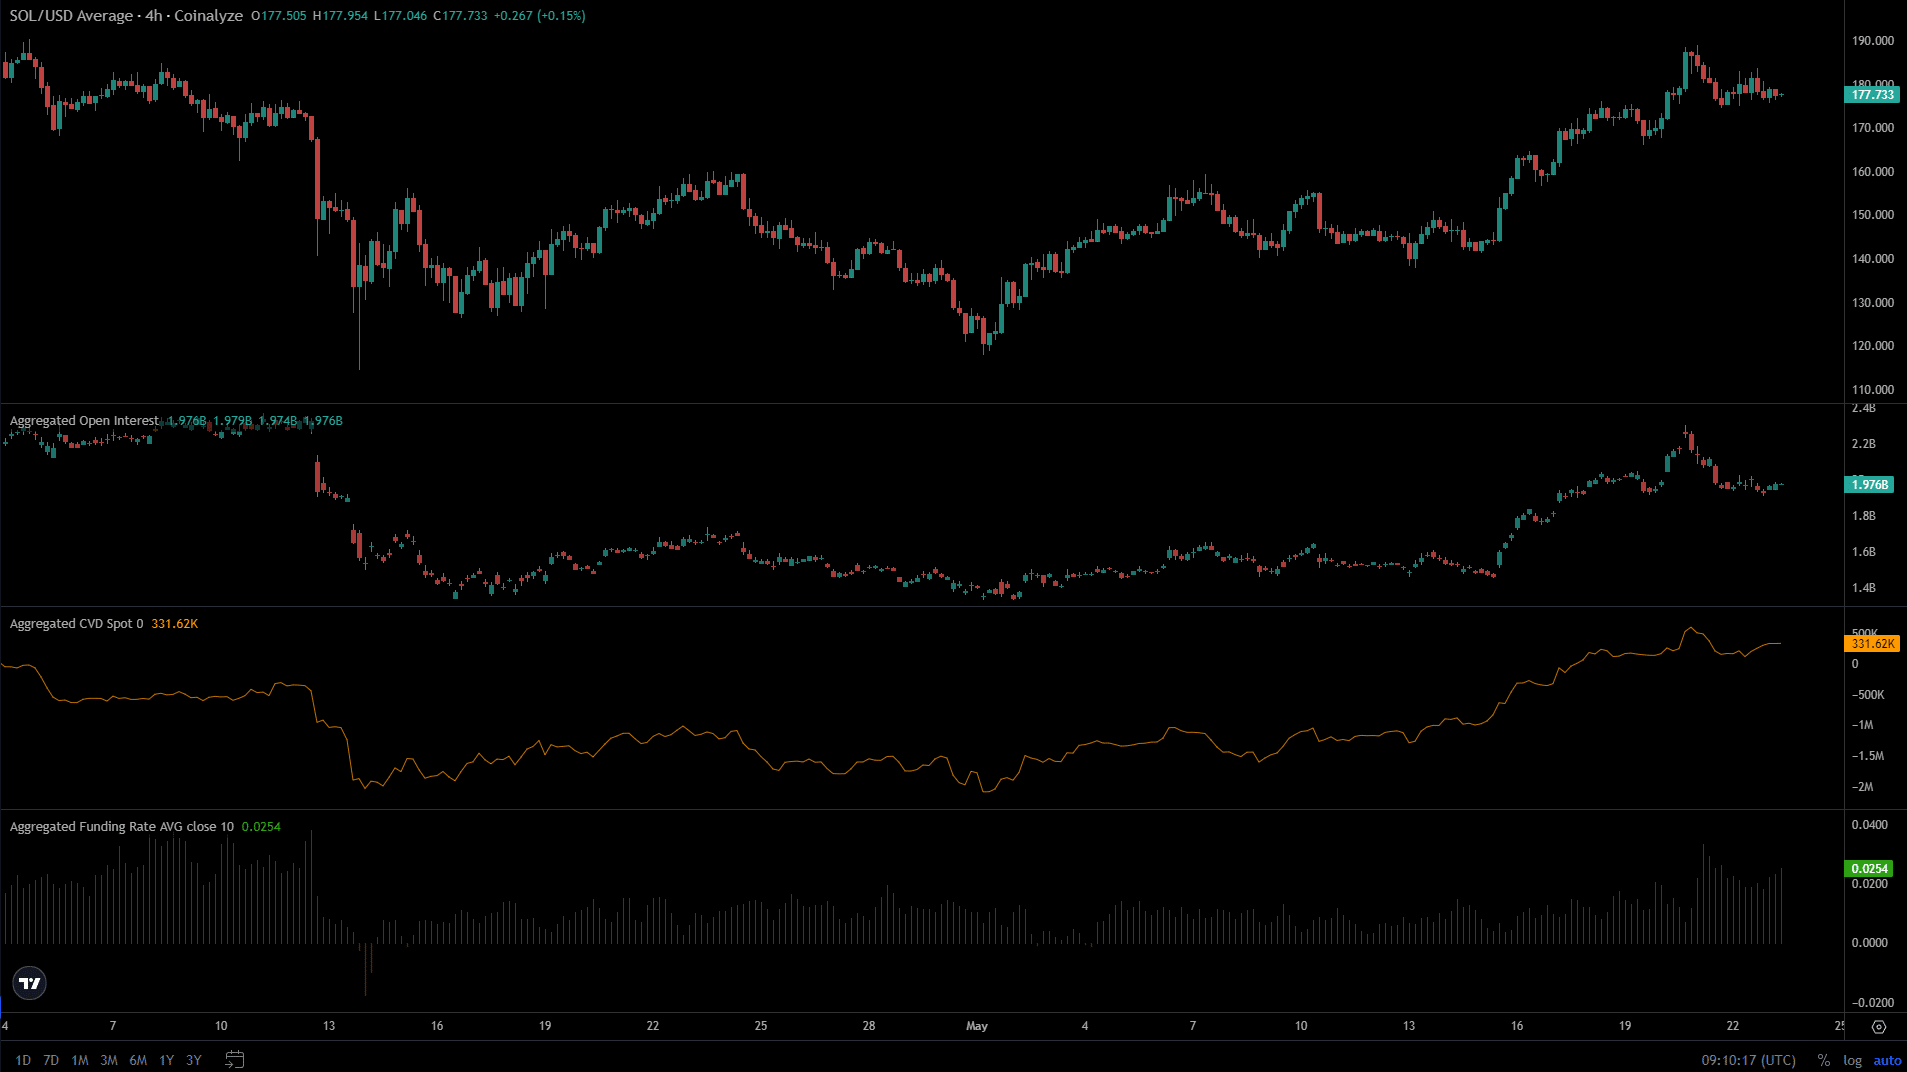
Task: Toggle log scale mode
Action: tap(1852, 1060)
